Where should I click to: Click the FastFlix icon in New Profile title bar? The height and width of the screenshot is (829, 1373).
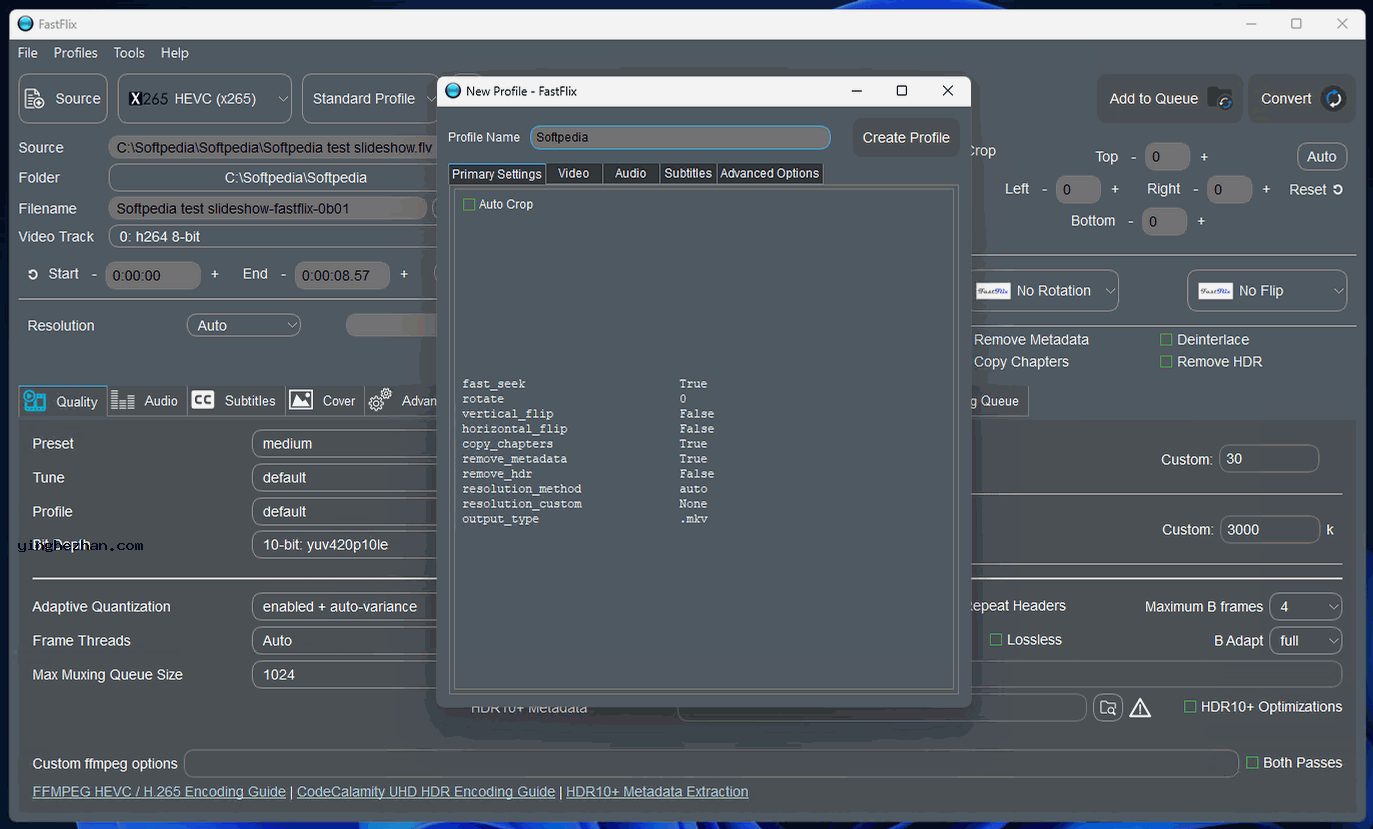coord(453,91)
